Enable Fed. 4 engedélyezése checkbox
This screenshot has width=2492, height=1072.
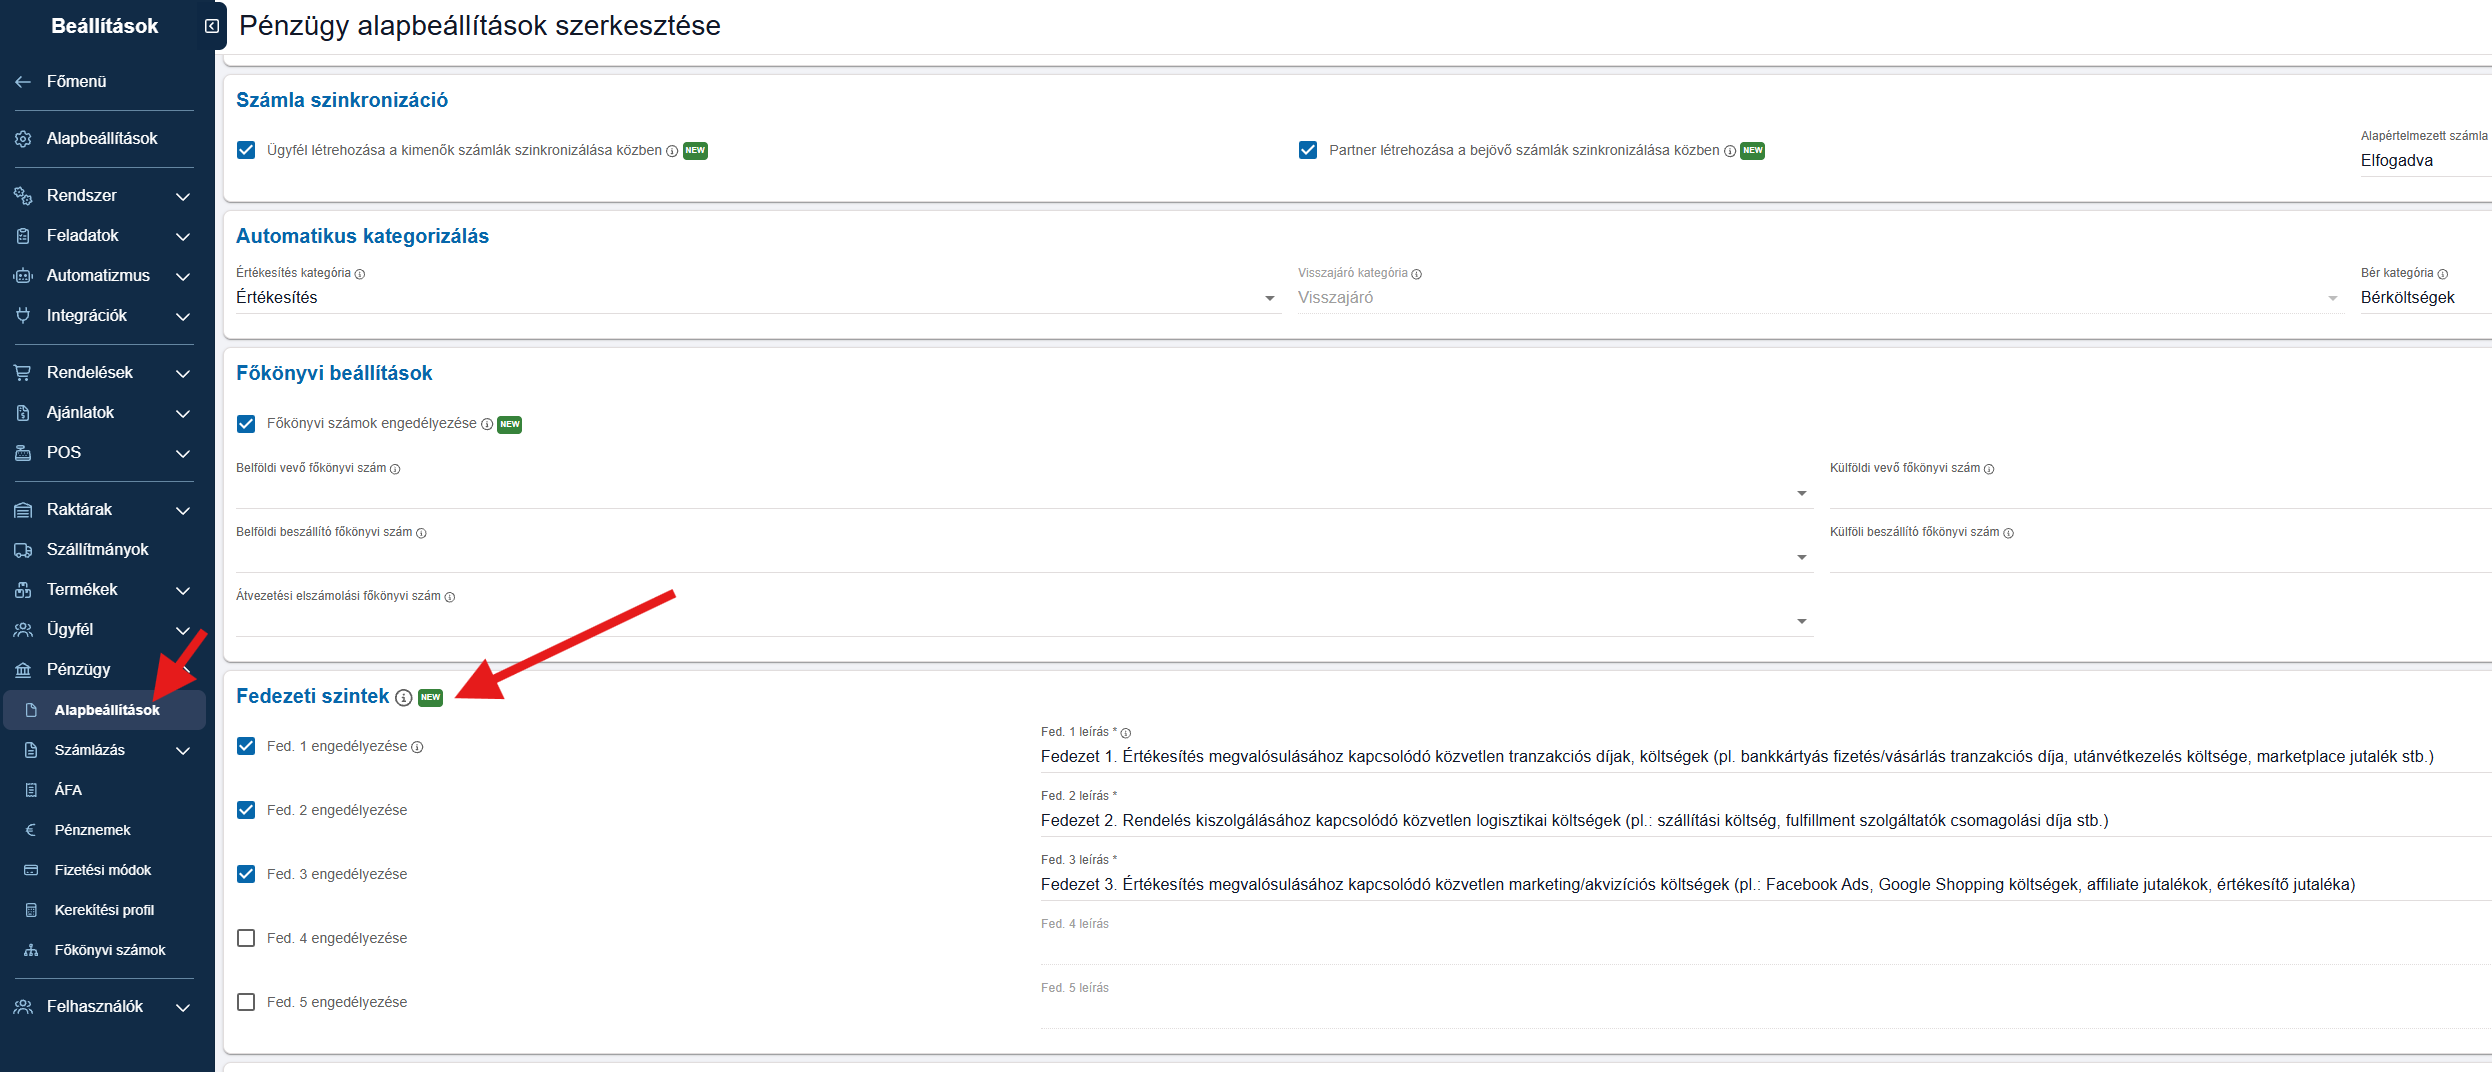pyautogui.click(x=246, y=938)
